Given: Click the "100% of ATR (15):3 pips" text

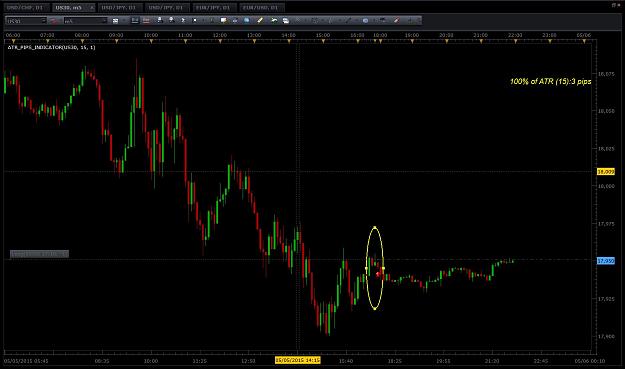Looking at the screenshot, I should click(x=550, y=81).
